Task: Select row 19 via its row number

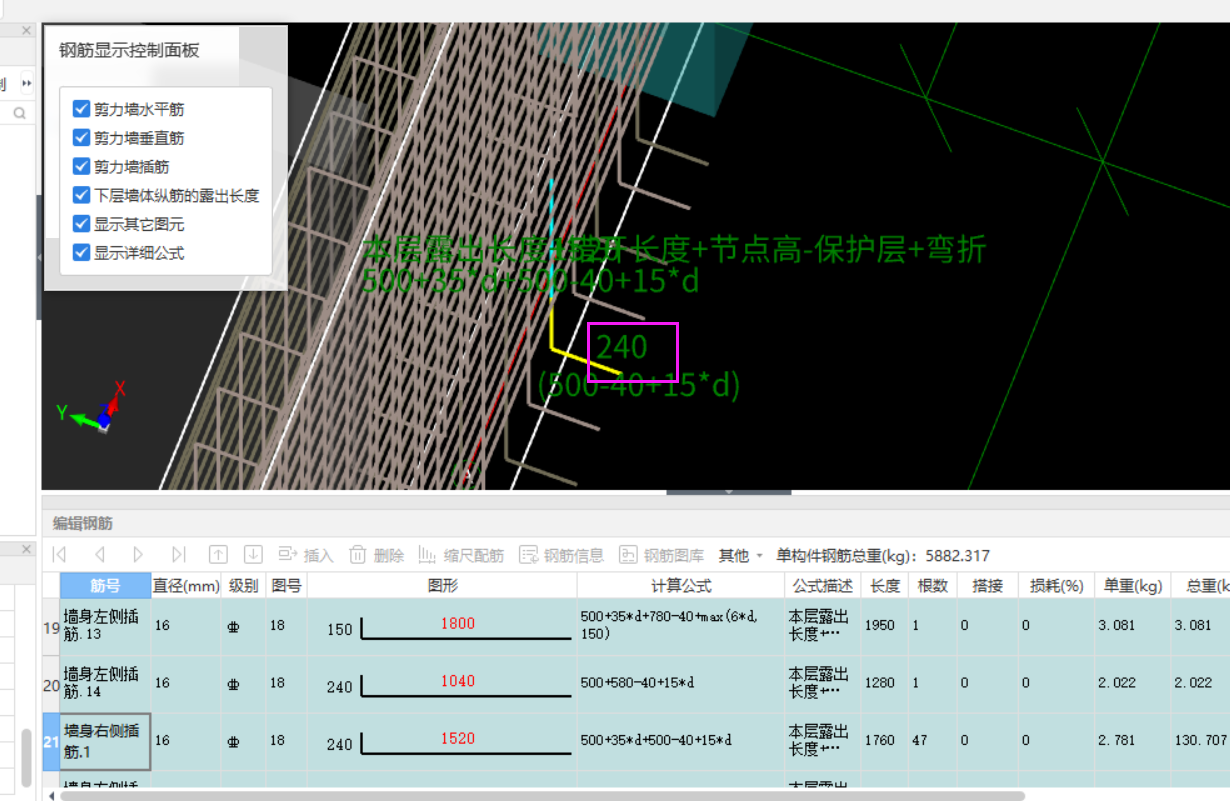Action: pyautogui.click(x=51, y=627)
